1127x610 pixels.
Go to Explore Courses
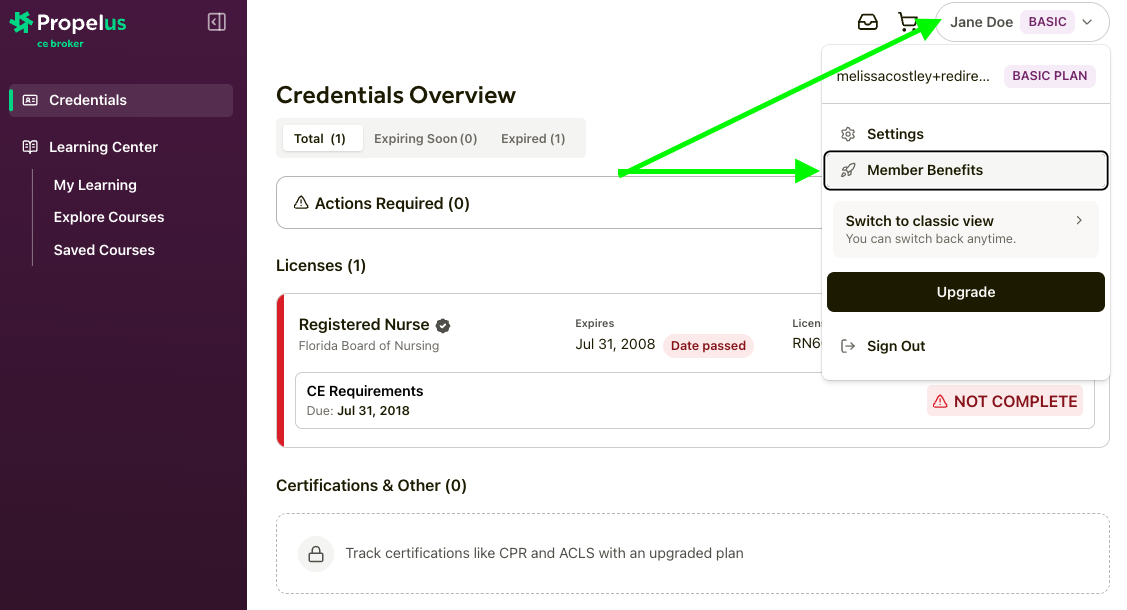[109, 217]
